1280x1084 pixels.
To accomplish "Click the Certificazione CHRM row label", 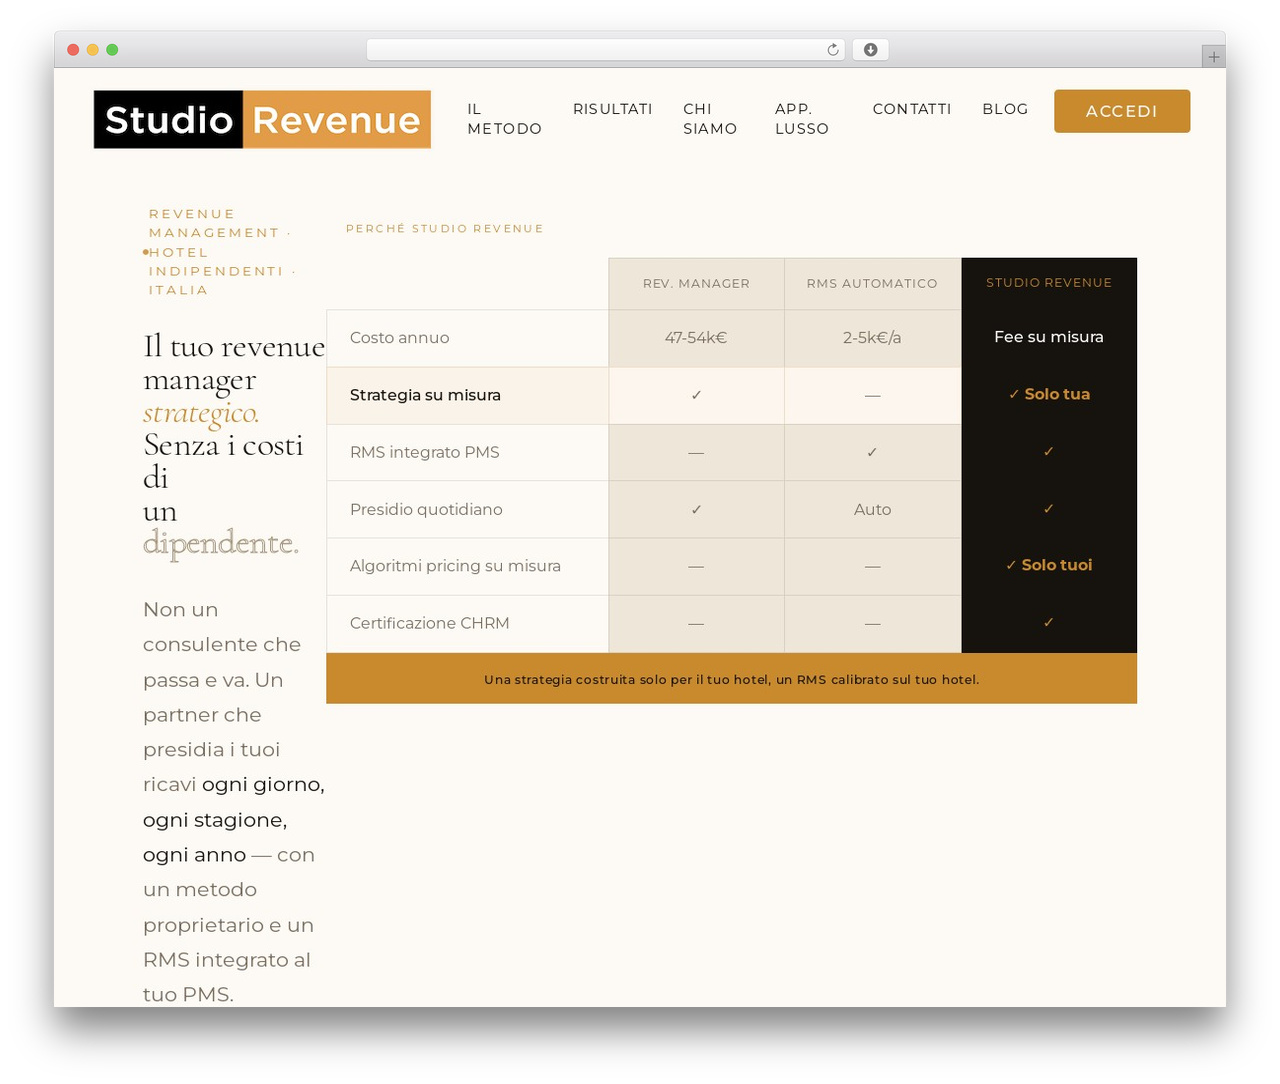I will click(430, 623).
